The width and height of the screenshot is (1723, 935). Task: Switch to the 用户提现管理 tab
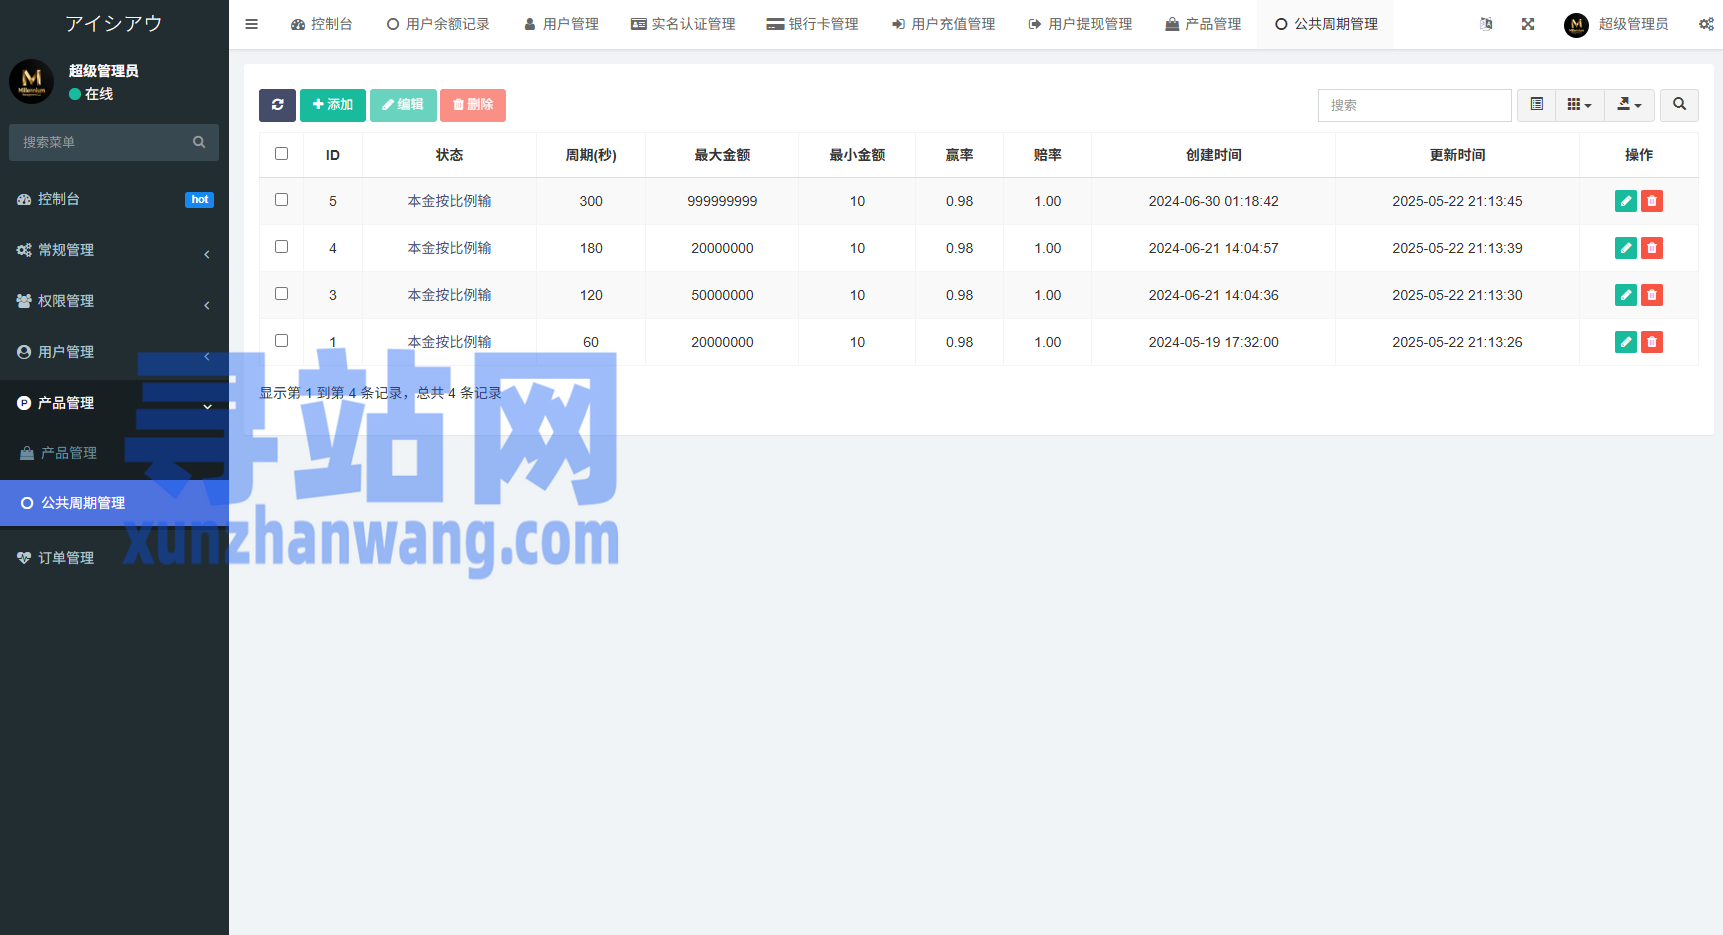(x=1080, y=24)
